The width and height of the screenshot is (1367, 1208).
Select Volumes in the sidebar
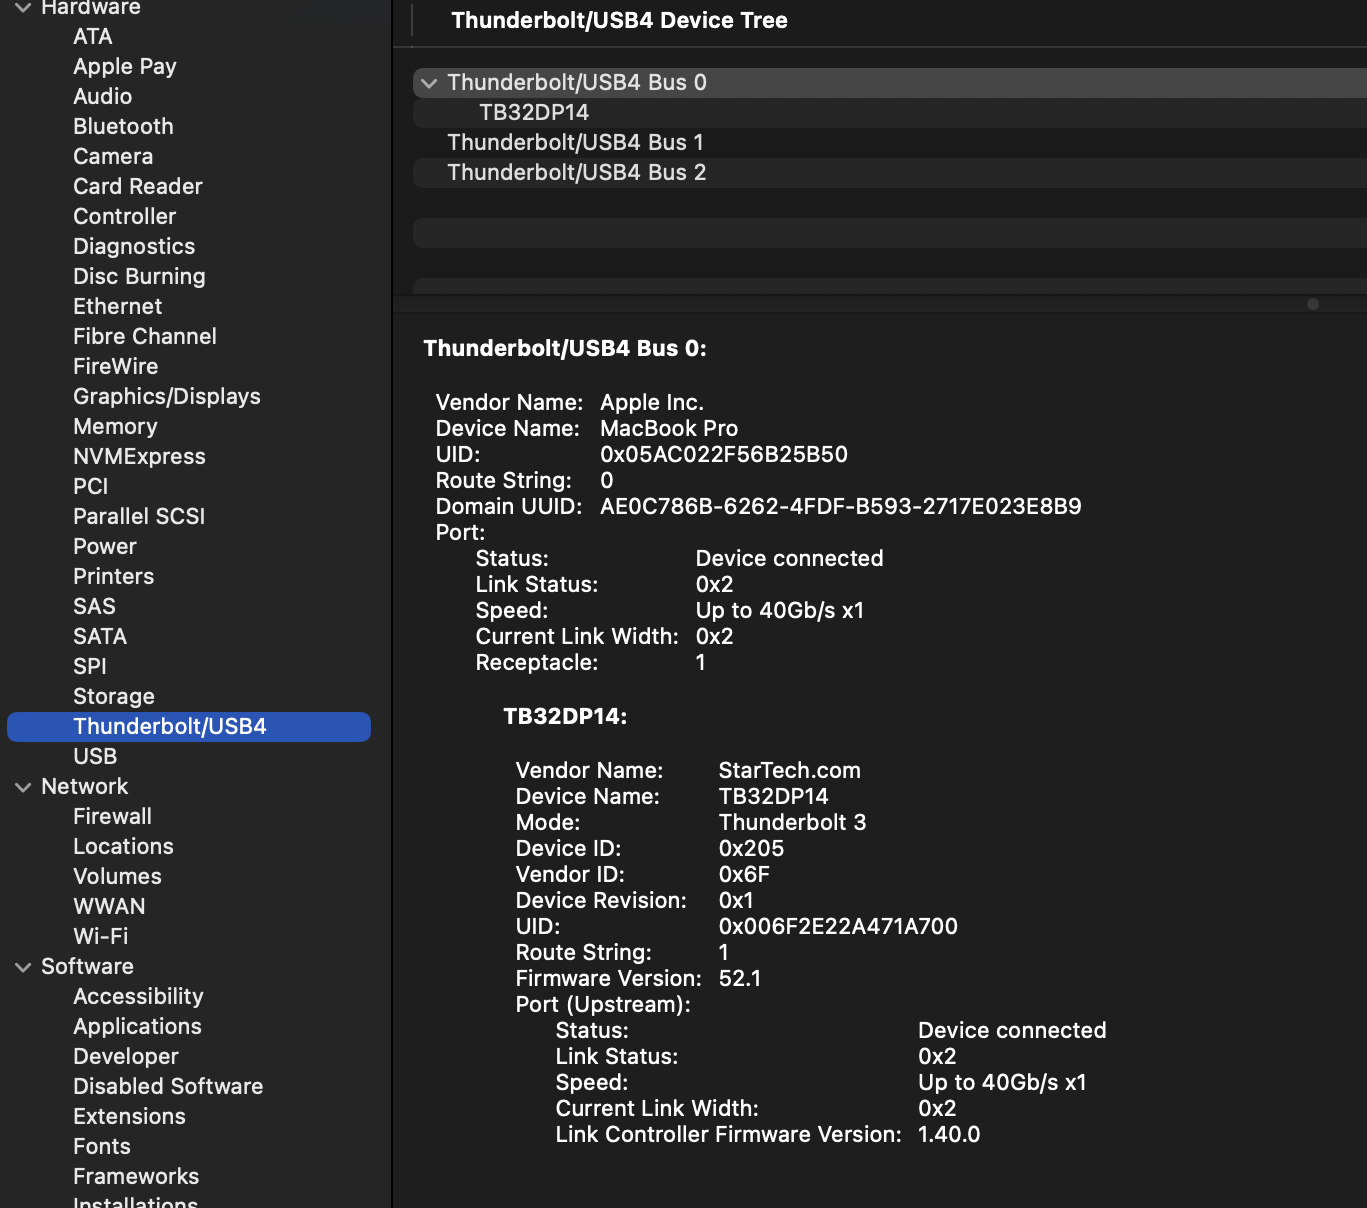[x=118, y=877]
